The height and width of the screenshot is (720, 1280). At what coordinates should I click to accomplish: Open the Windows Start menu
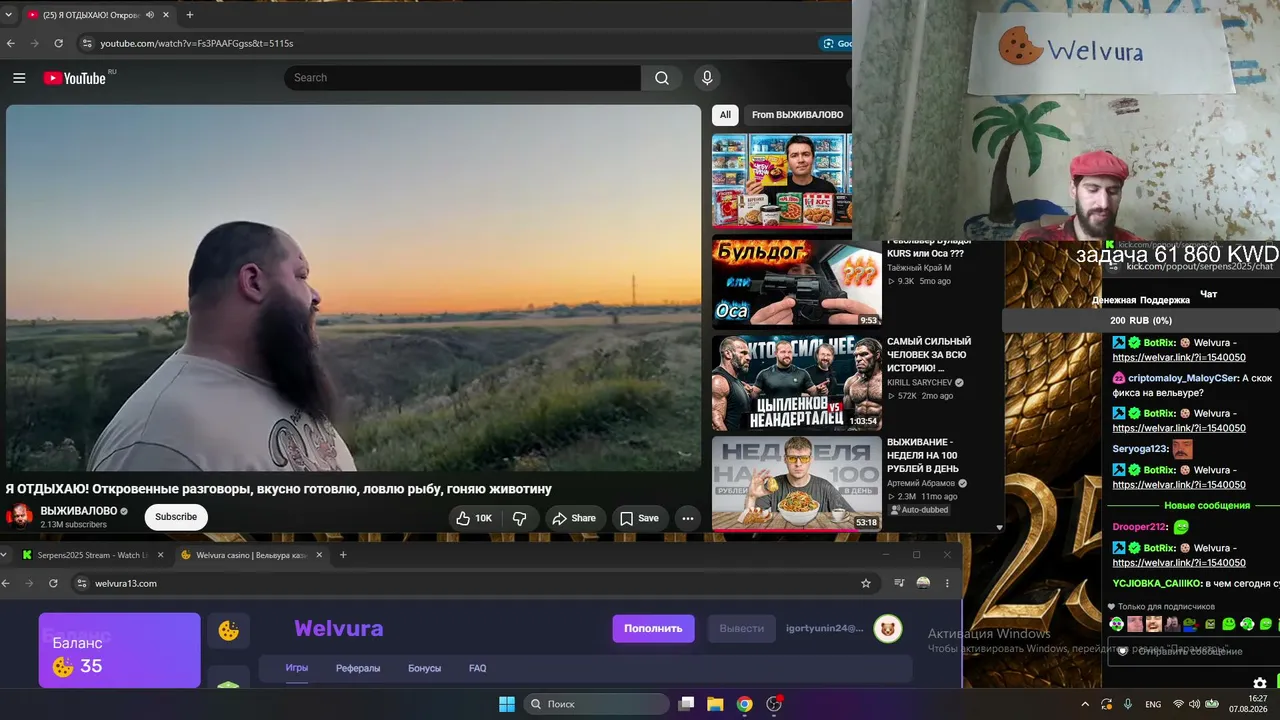tap(507, 704)
